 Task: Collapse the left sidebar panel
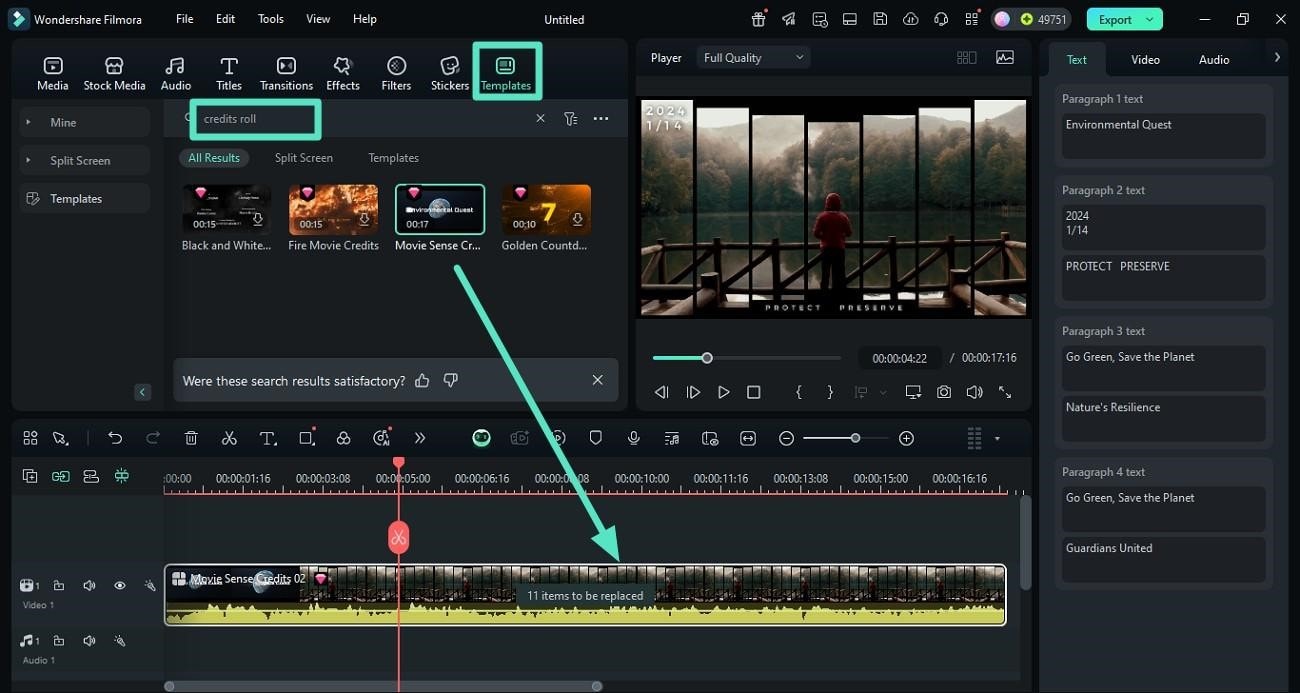click(142, 392)
